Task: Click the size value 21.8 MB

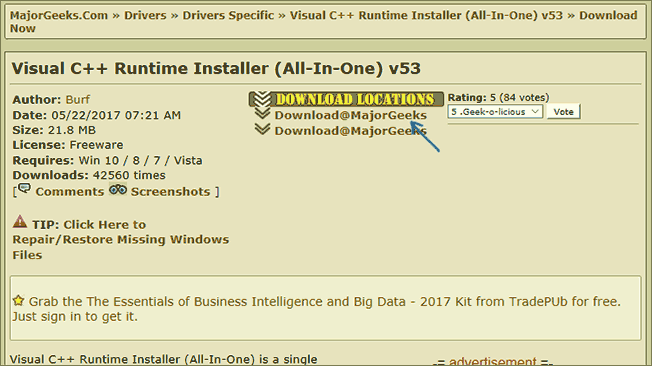Action: (x=72, y=130)
